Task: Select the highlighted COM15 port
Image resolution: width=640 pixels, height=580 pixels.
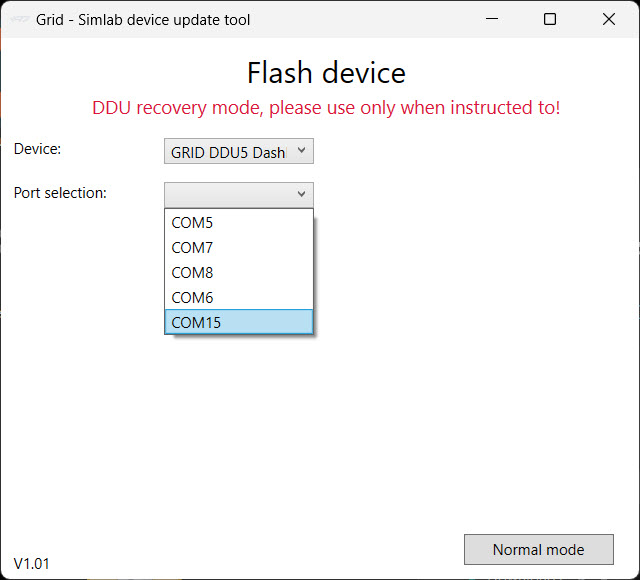Action: (239, 322)
